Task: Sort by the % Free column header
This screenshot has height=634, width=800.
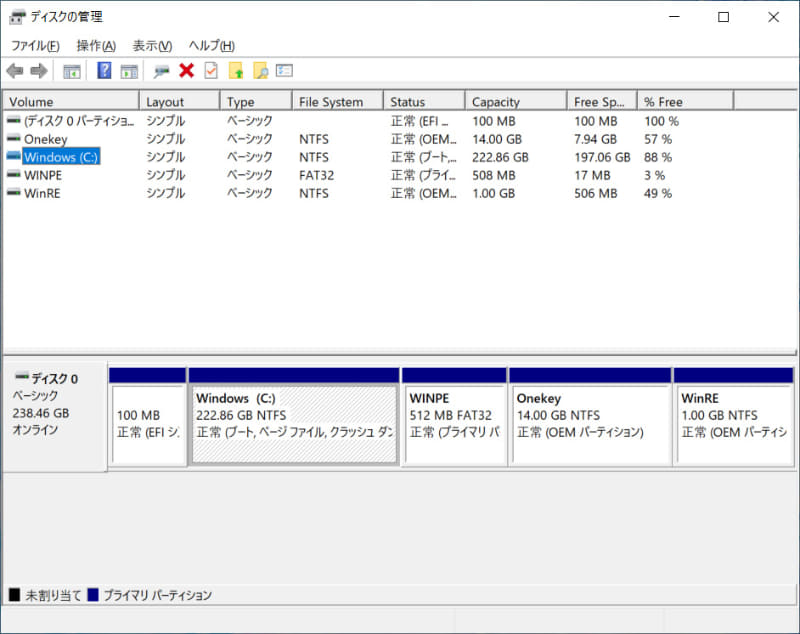Action: click(x=685, y=102)
